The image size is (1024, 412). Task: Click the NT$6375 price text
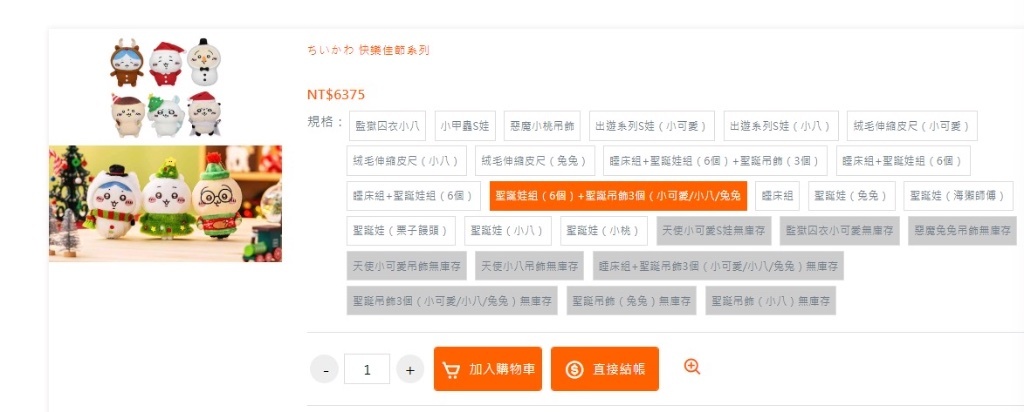point(336,95)
